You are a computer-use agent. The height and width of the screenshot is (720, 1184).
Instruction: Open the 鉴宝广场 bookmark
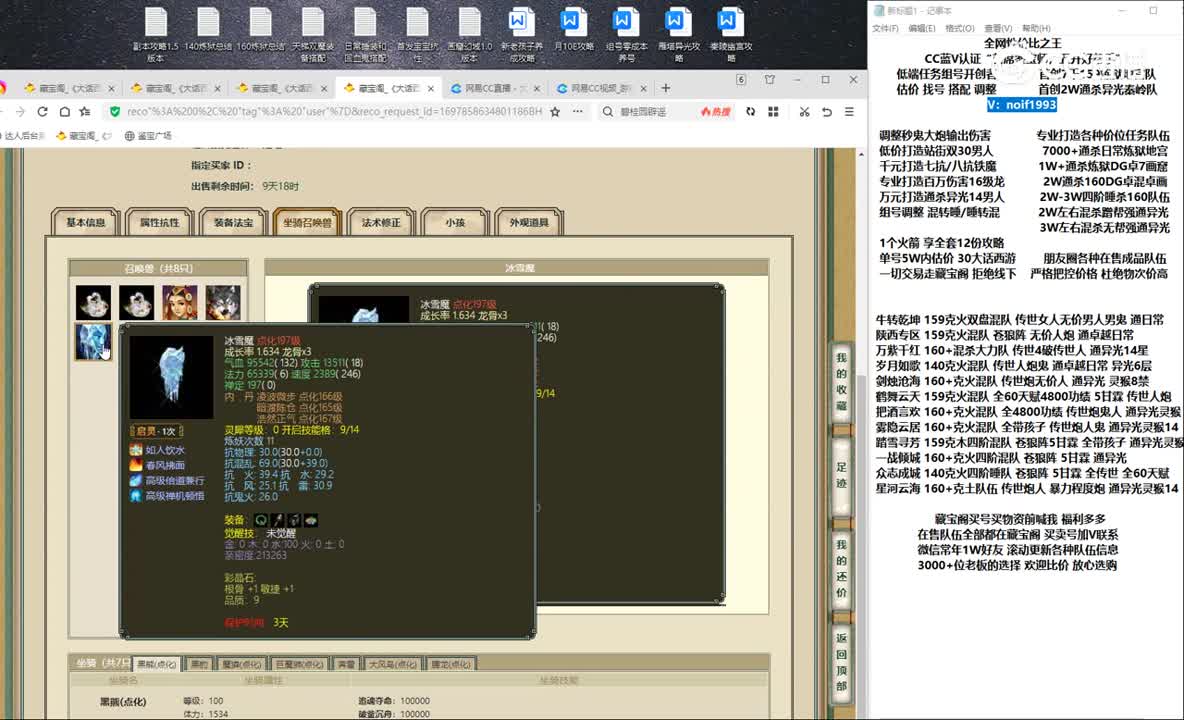point(148,136)
